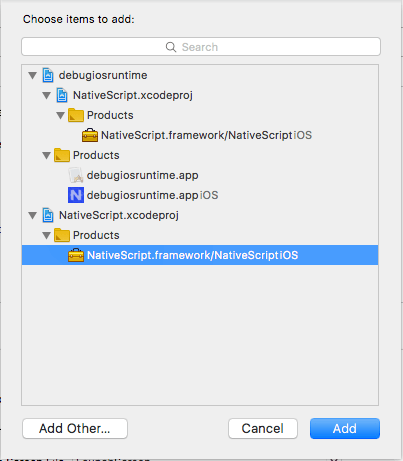
Task: Click the Cancel button
Action: (263, 428)
